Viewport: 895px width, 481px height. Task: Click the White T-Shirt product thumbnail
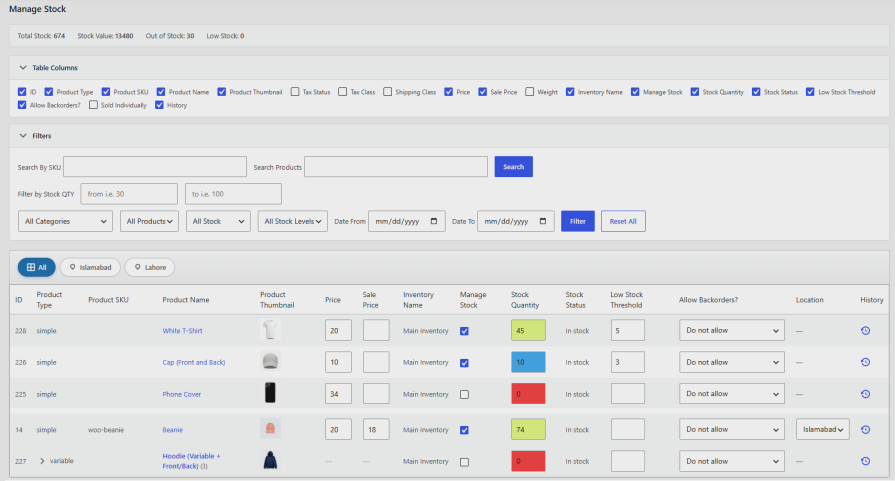[270, 330]
